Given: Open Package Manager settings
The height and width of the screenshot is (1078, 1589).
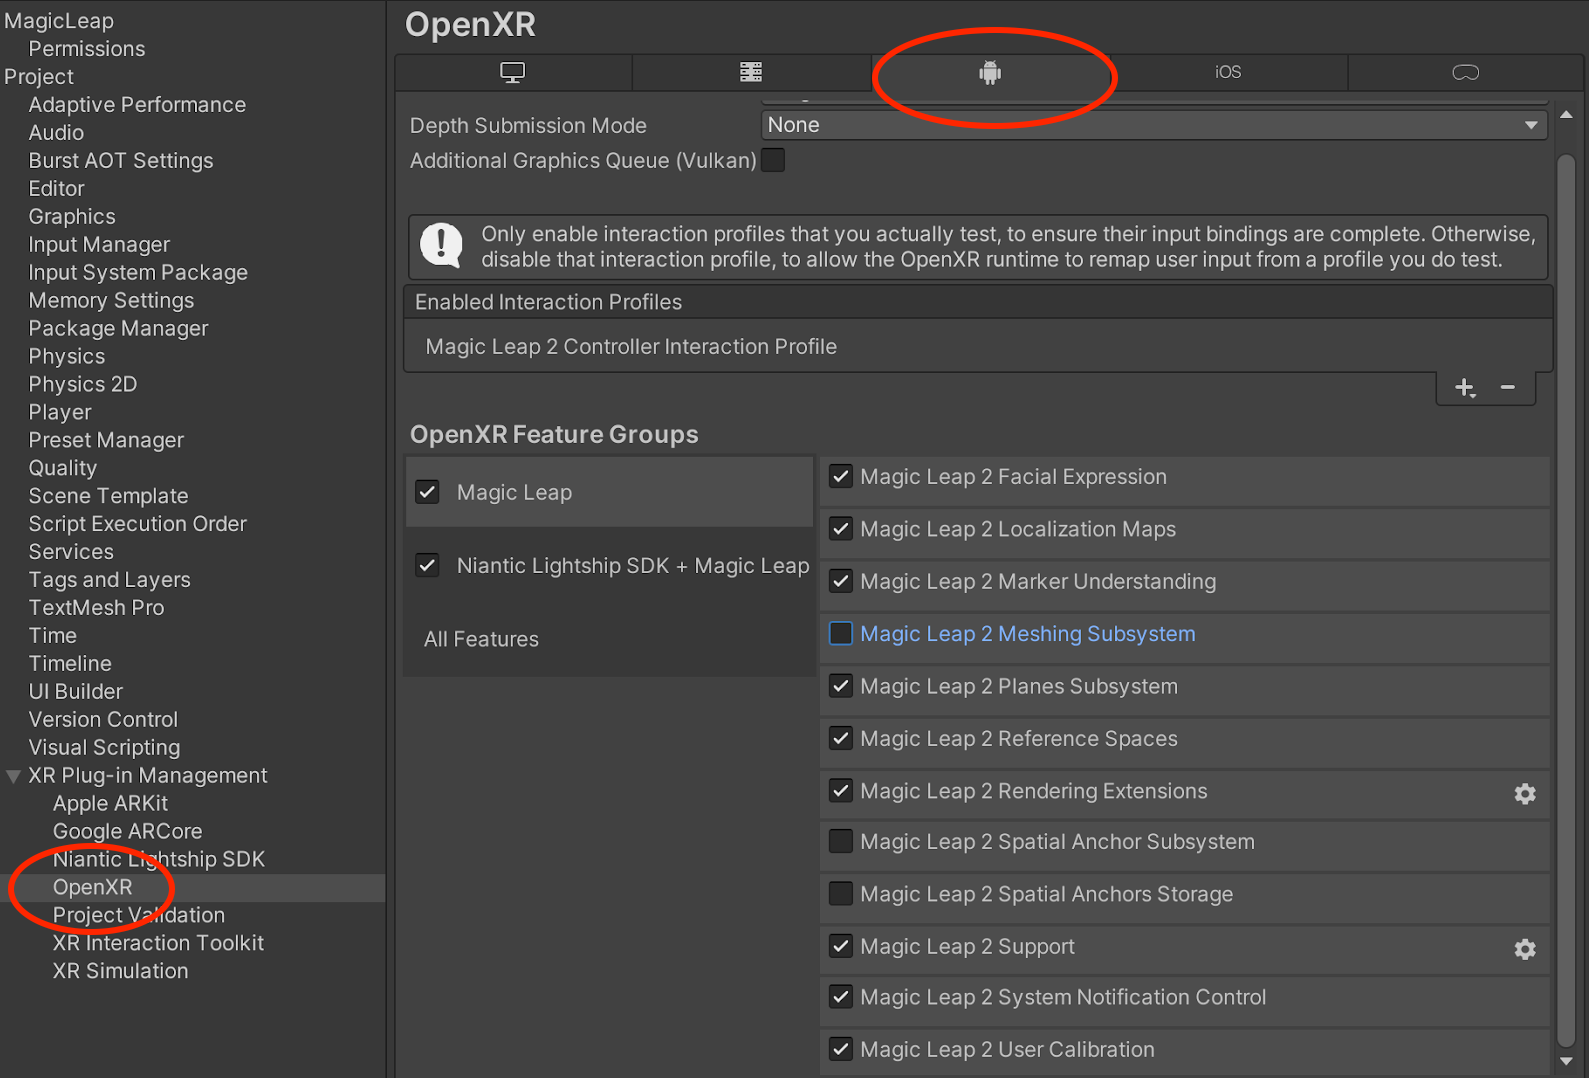Looking at the screenshot, I should (x=118, y=329).
